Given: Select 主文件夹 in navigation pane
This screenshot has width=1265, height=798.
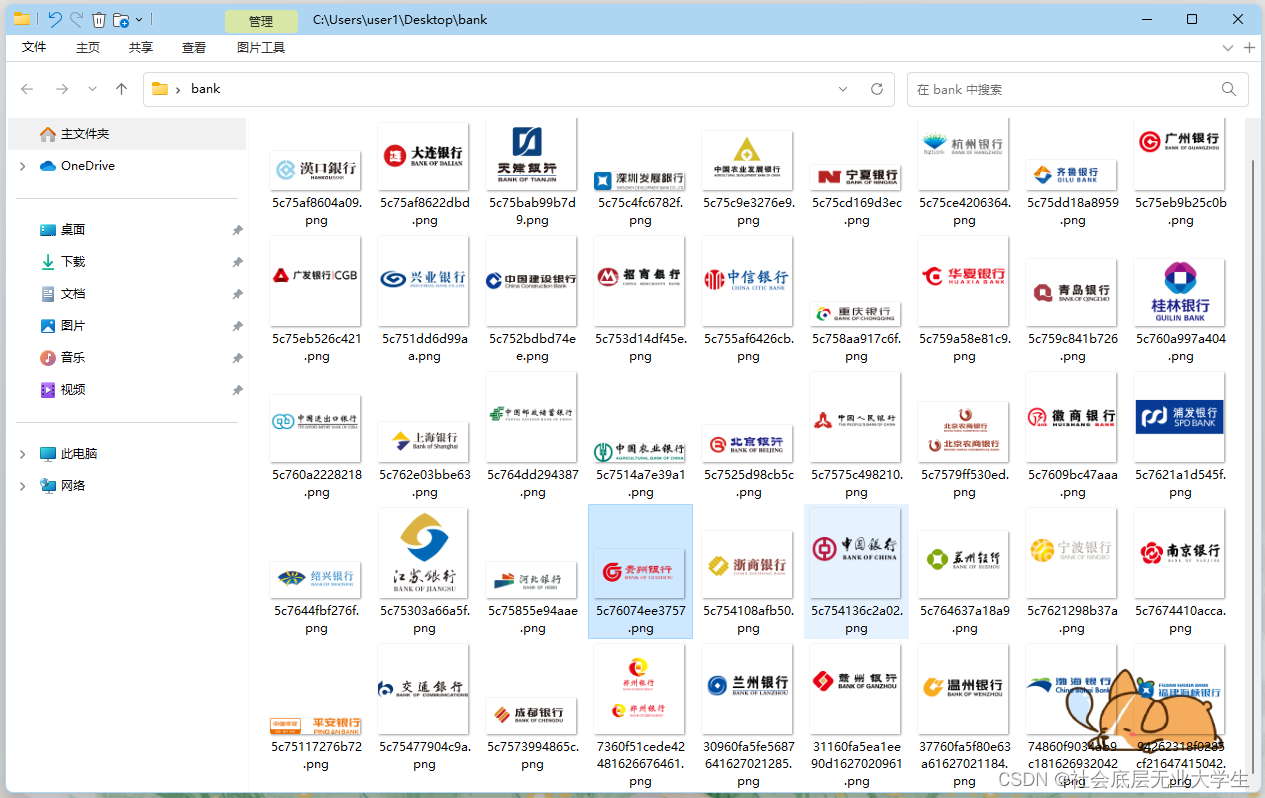Looking at the screenshot, I should click(126, 134).
